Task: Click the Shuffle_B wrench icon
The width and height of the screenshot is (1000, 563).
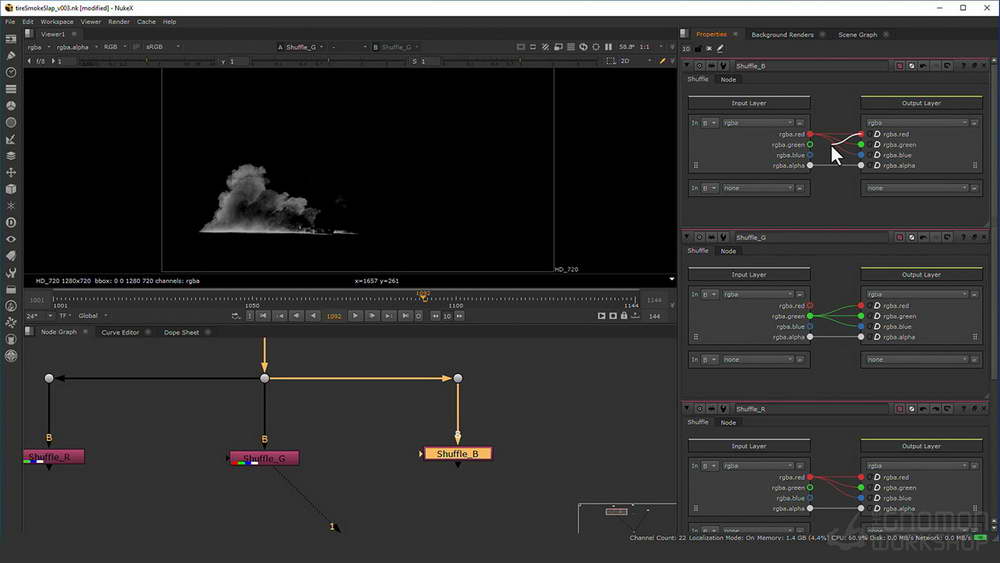Action: pyautogui.click(x=723, y=66)
